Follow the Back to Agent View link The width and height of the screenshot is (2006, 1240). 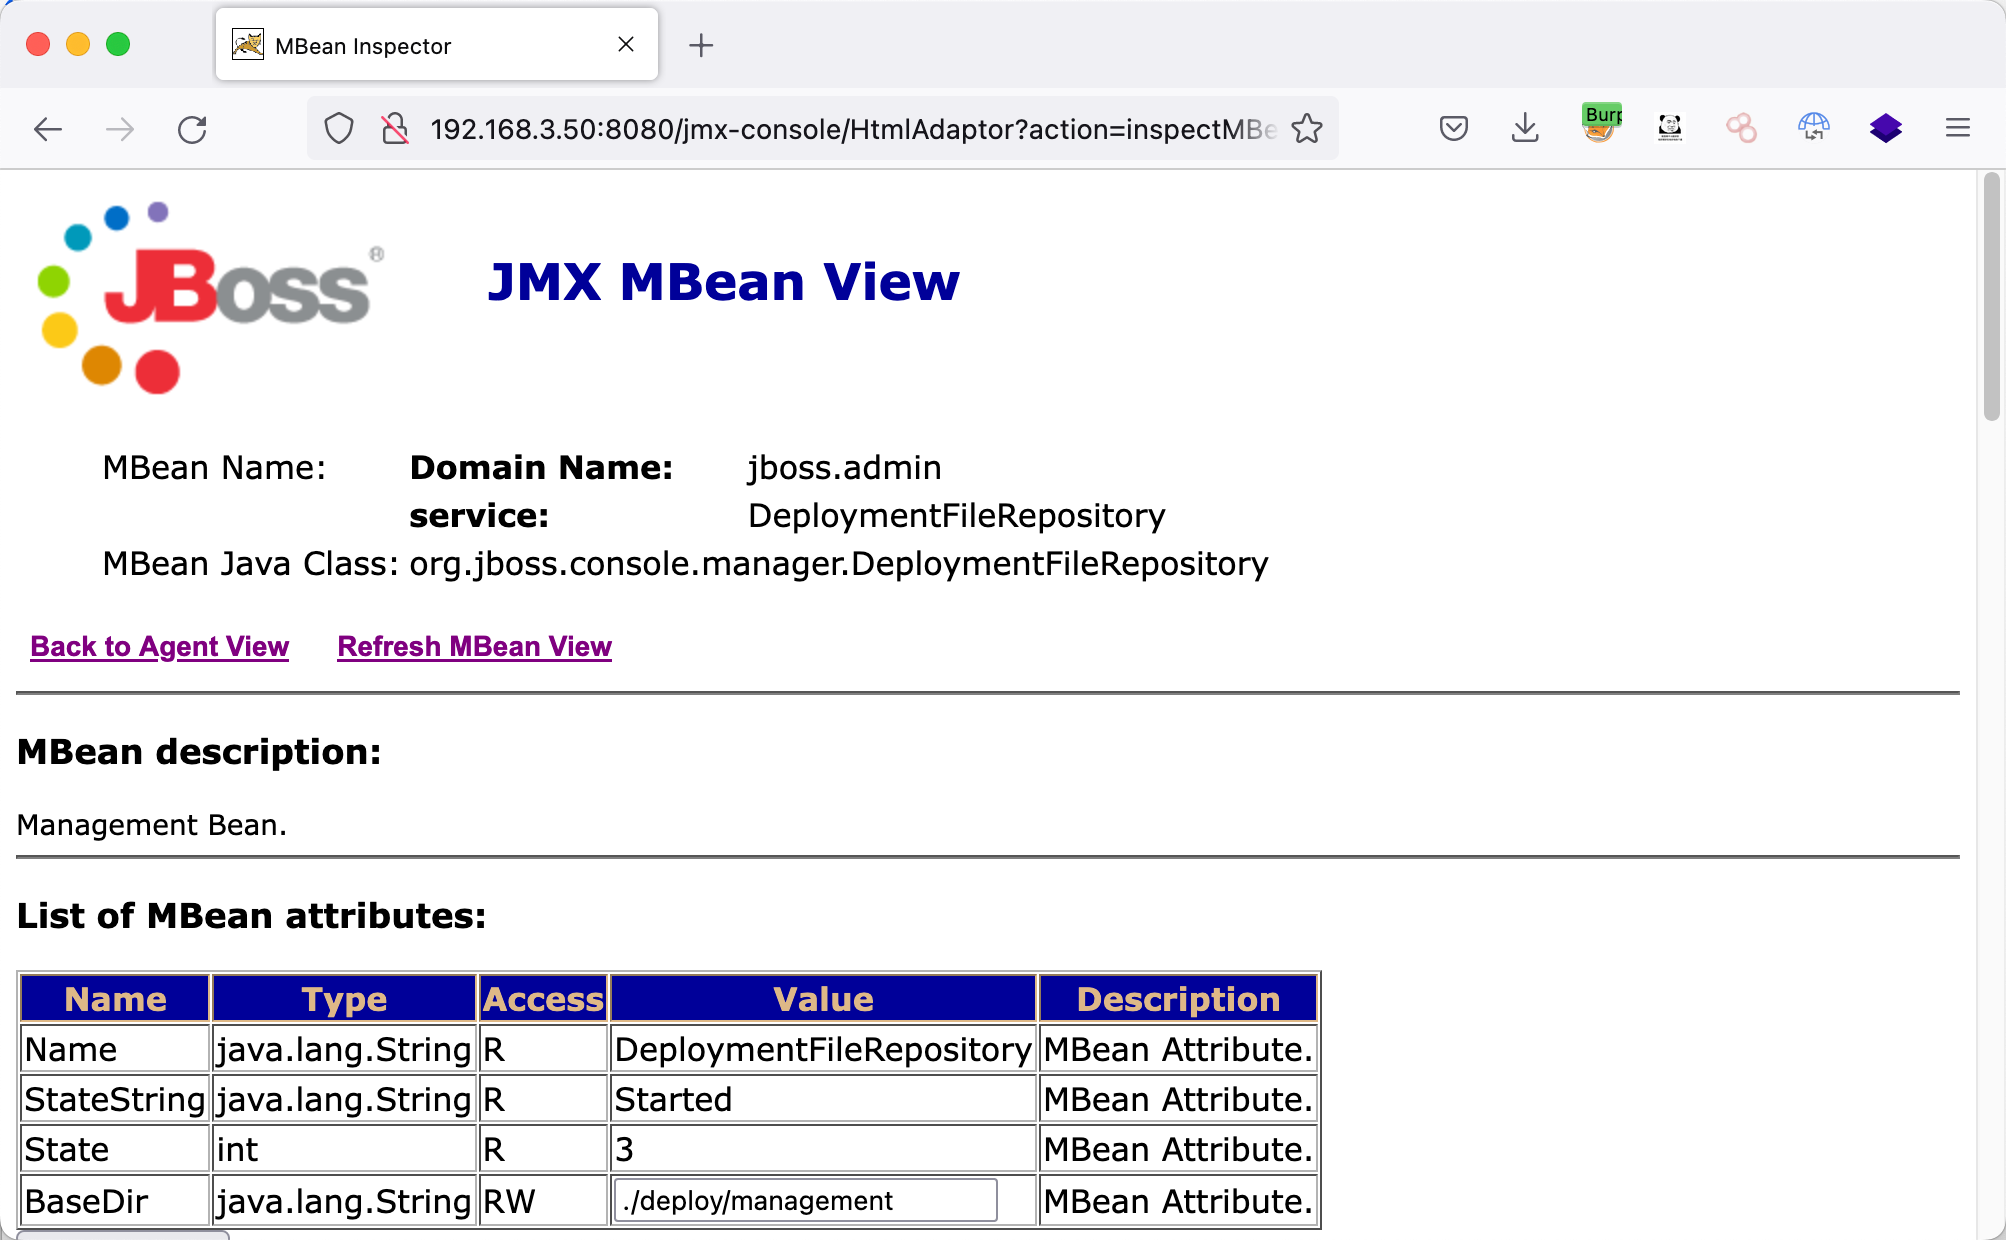160,647
